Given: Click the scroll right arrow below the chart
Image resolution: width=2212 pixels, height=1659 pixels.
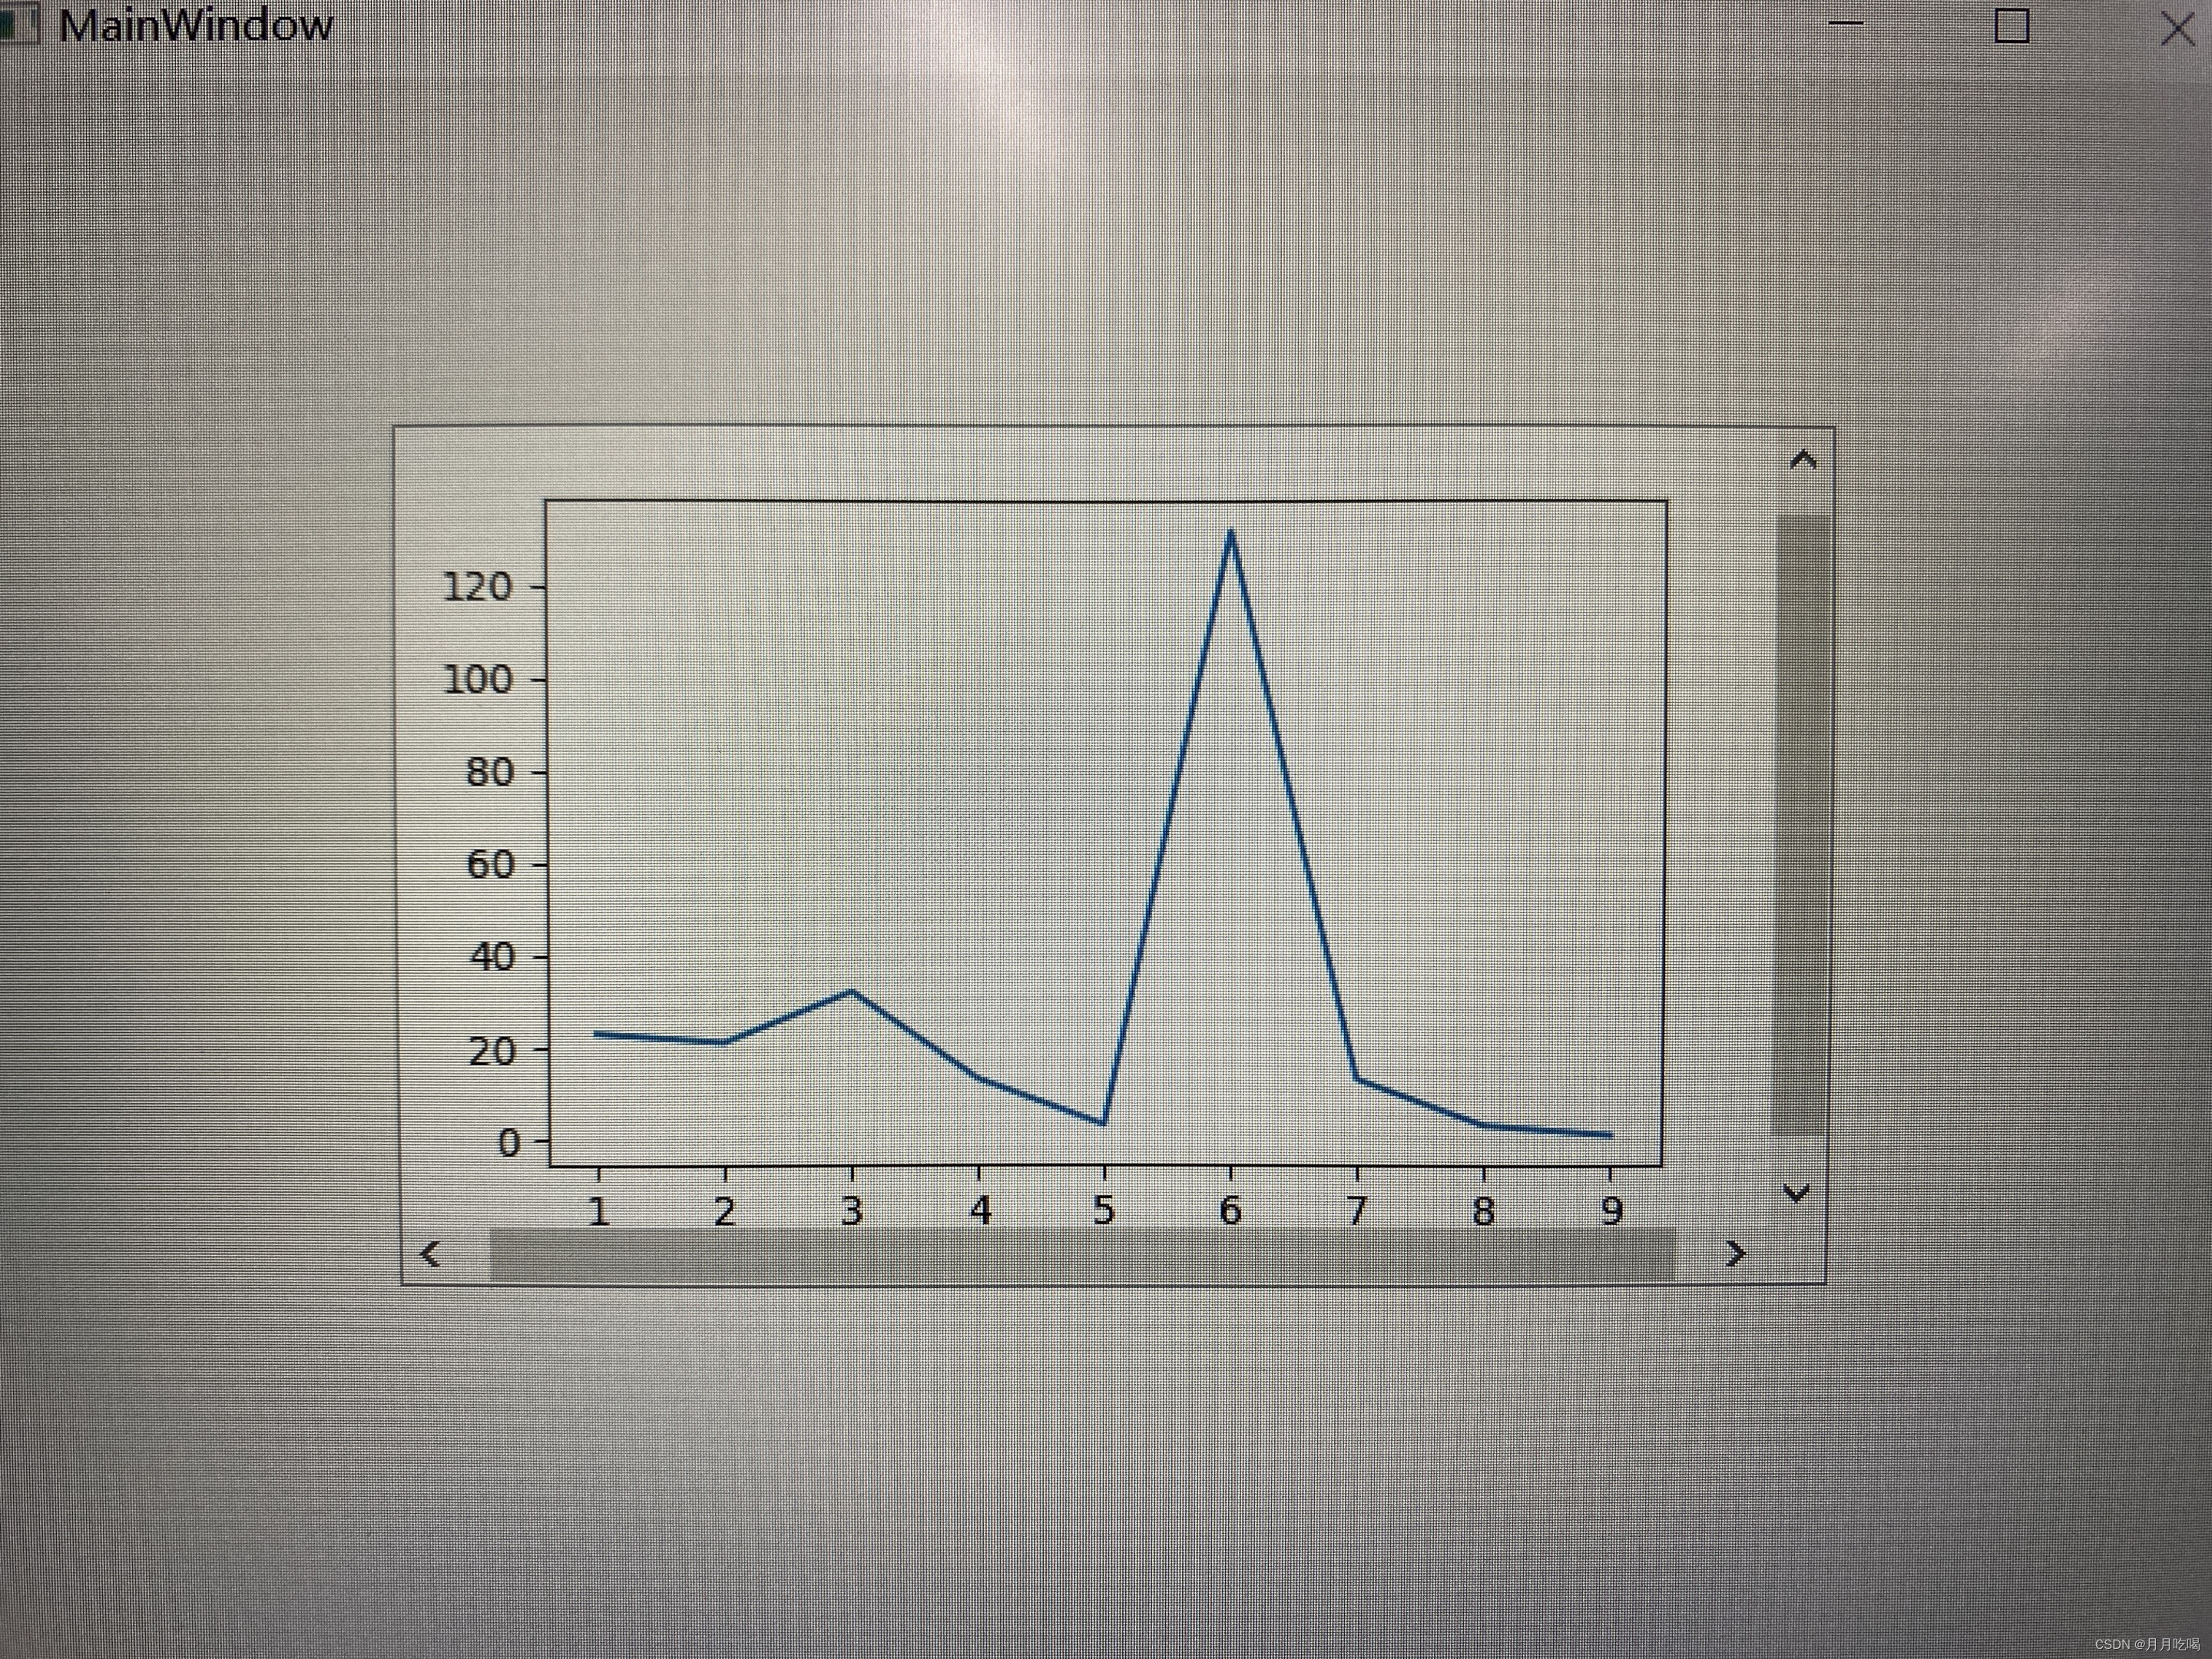Looking at the screenshot, I should click(1736, 1253).
